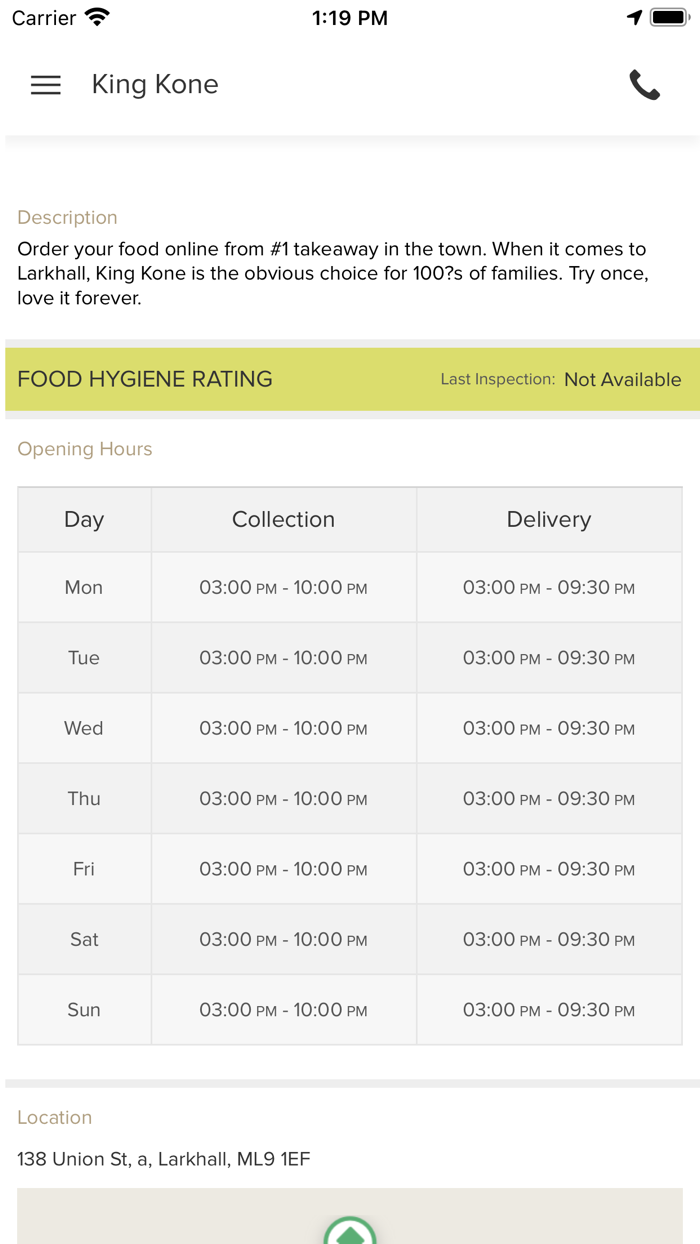Tap the Not Available inspection text
The height and width of the screenshot is (1244, 700).
[x=622, y=380]
